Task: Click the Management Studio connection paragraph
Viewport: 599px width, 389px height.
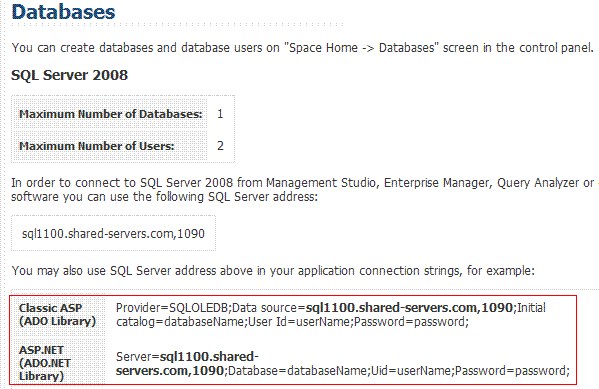Action: (303, 190)
